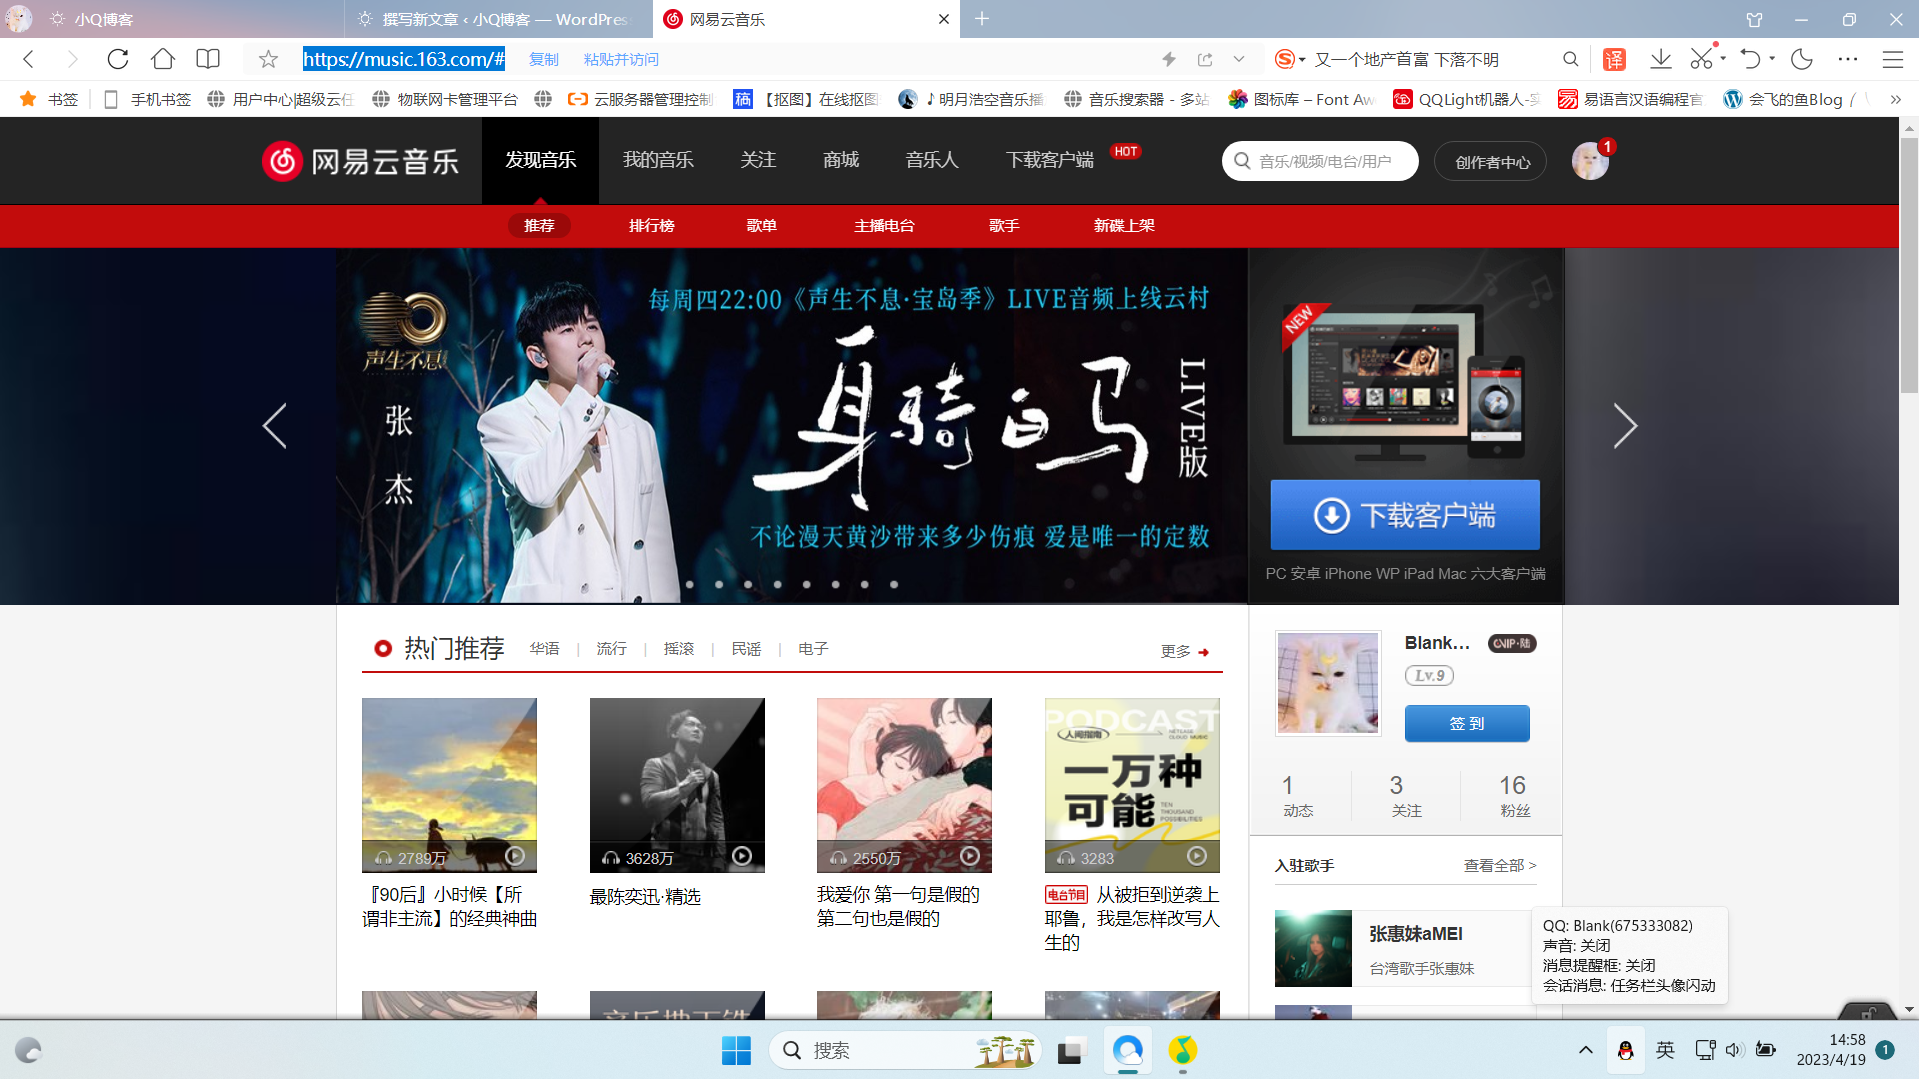The height and width of the screenshot is (1079, 1919).
Task: Go to browser home page icon
Action: coord(162,59)
